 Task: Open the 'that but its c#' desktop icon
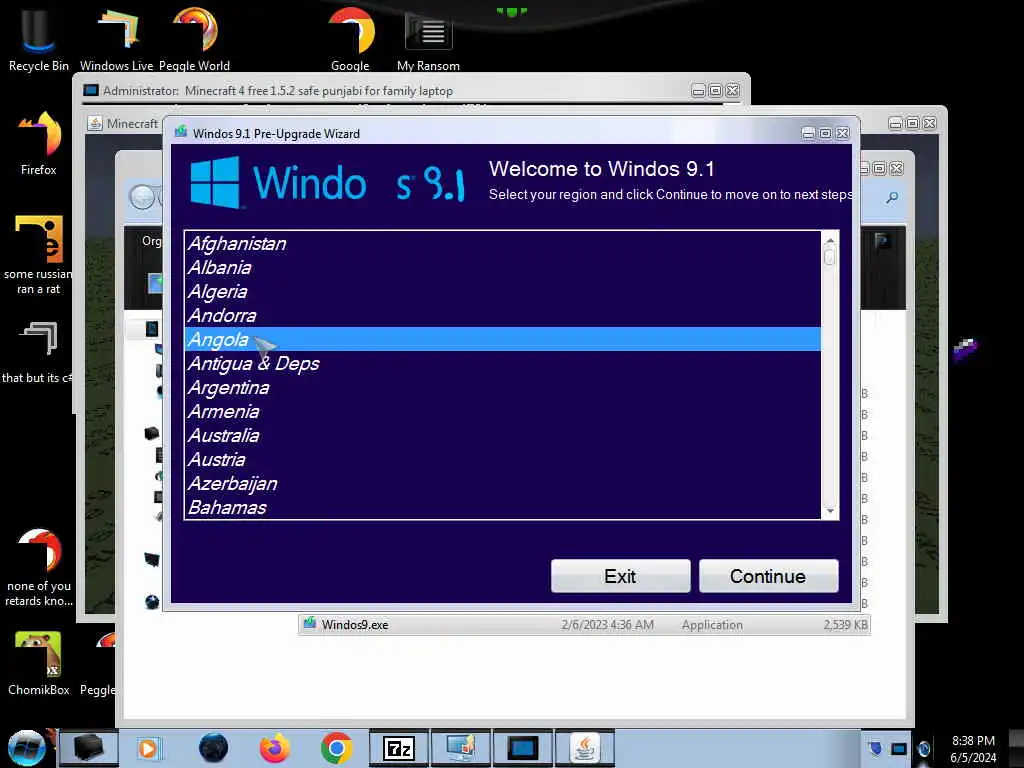pyautogui.click(x=37, y=351)
